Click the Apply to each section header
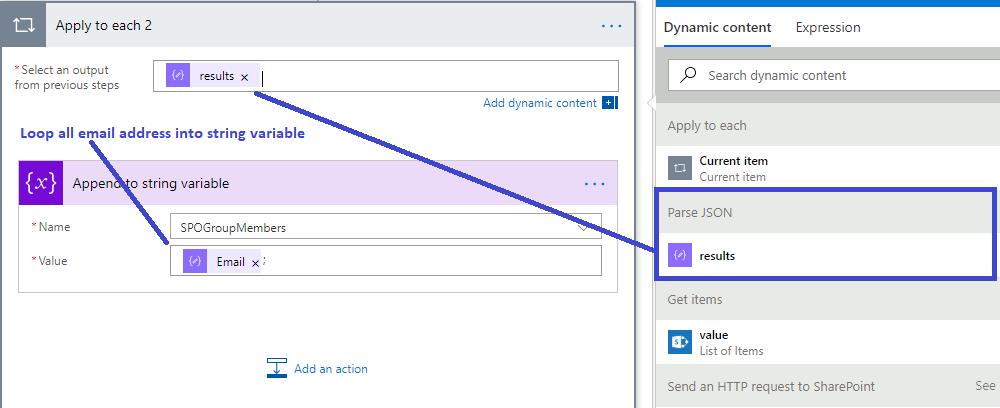The image size is (1000, 408). (828, 126)
